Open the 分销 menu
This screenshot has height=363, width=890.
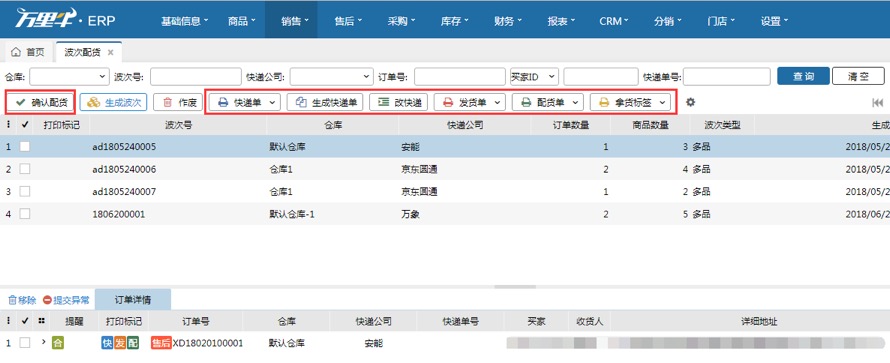pyautogui.click(x=668, y=21)
